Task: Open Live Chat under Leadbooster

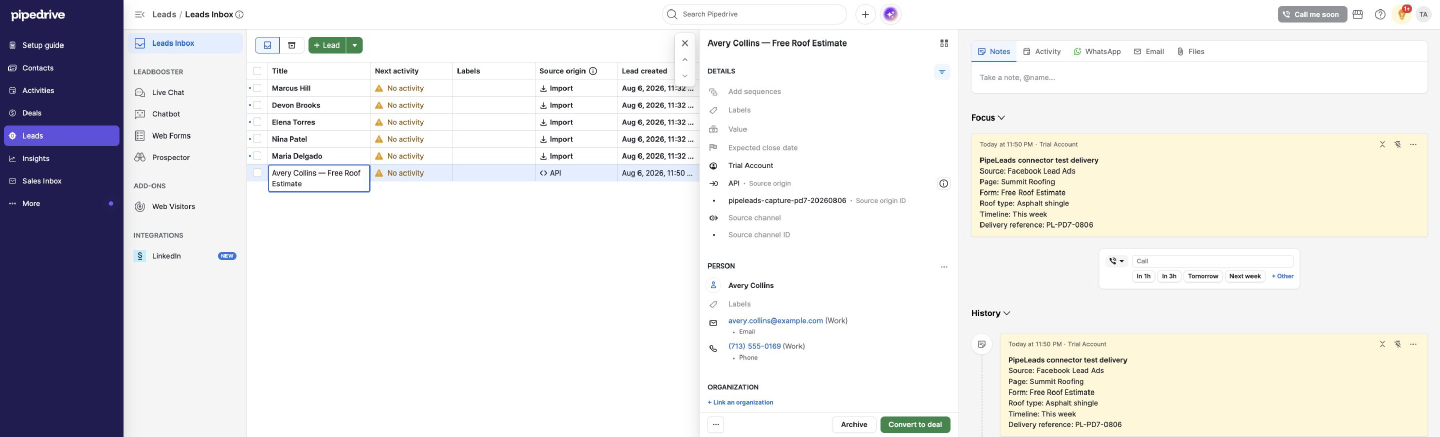Action: (x=185, y=92)
